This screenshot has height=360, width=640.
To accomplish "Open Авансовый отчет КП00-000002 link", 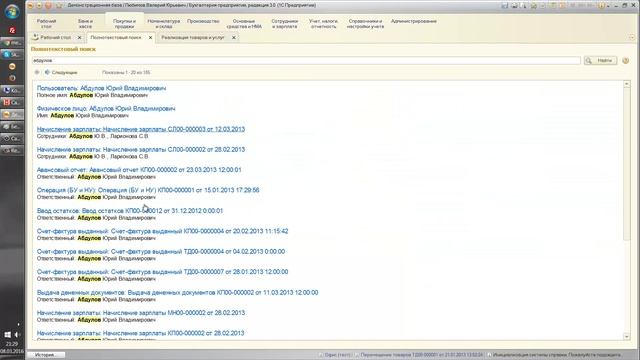I will (x=139, y=170).
